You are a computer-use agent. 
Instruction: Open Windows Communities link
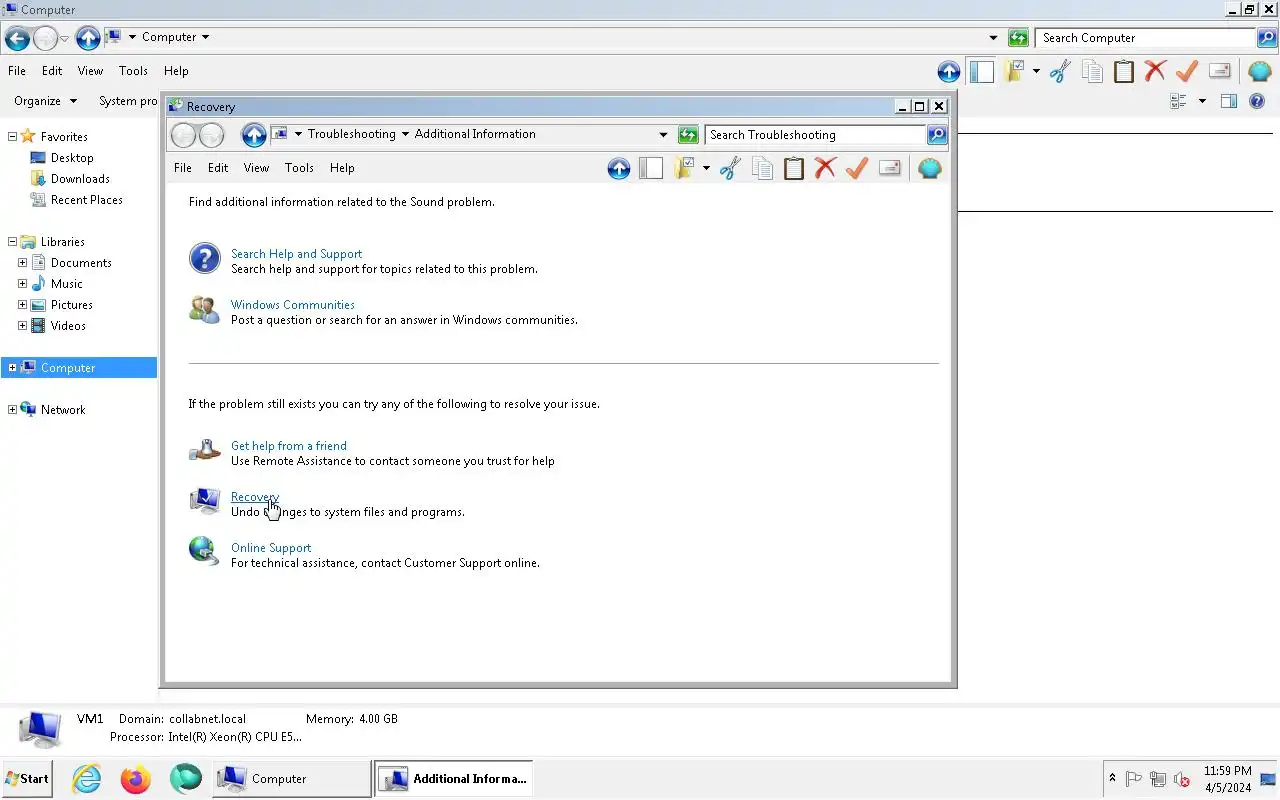tap(293, 305)
